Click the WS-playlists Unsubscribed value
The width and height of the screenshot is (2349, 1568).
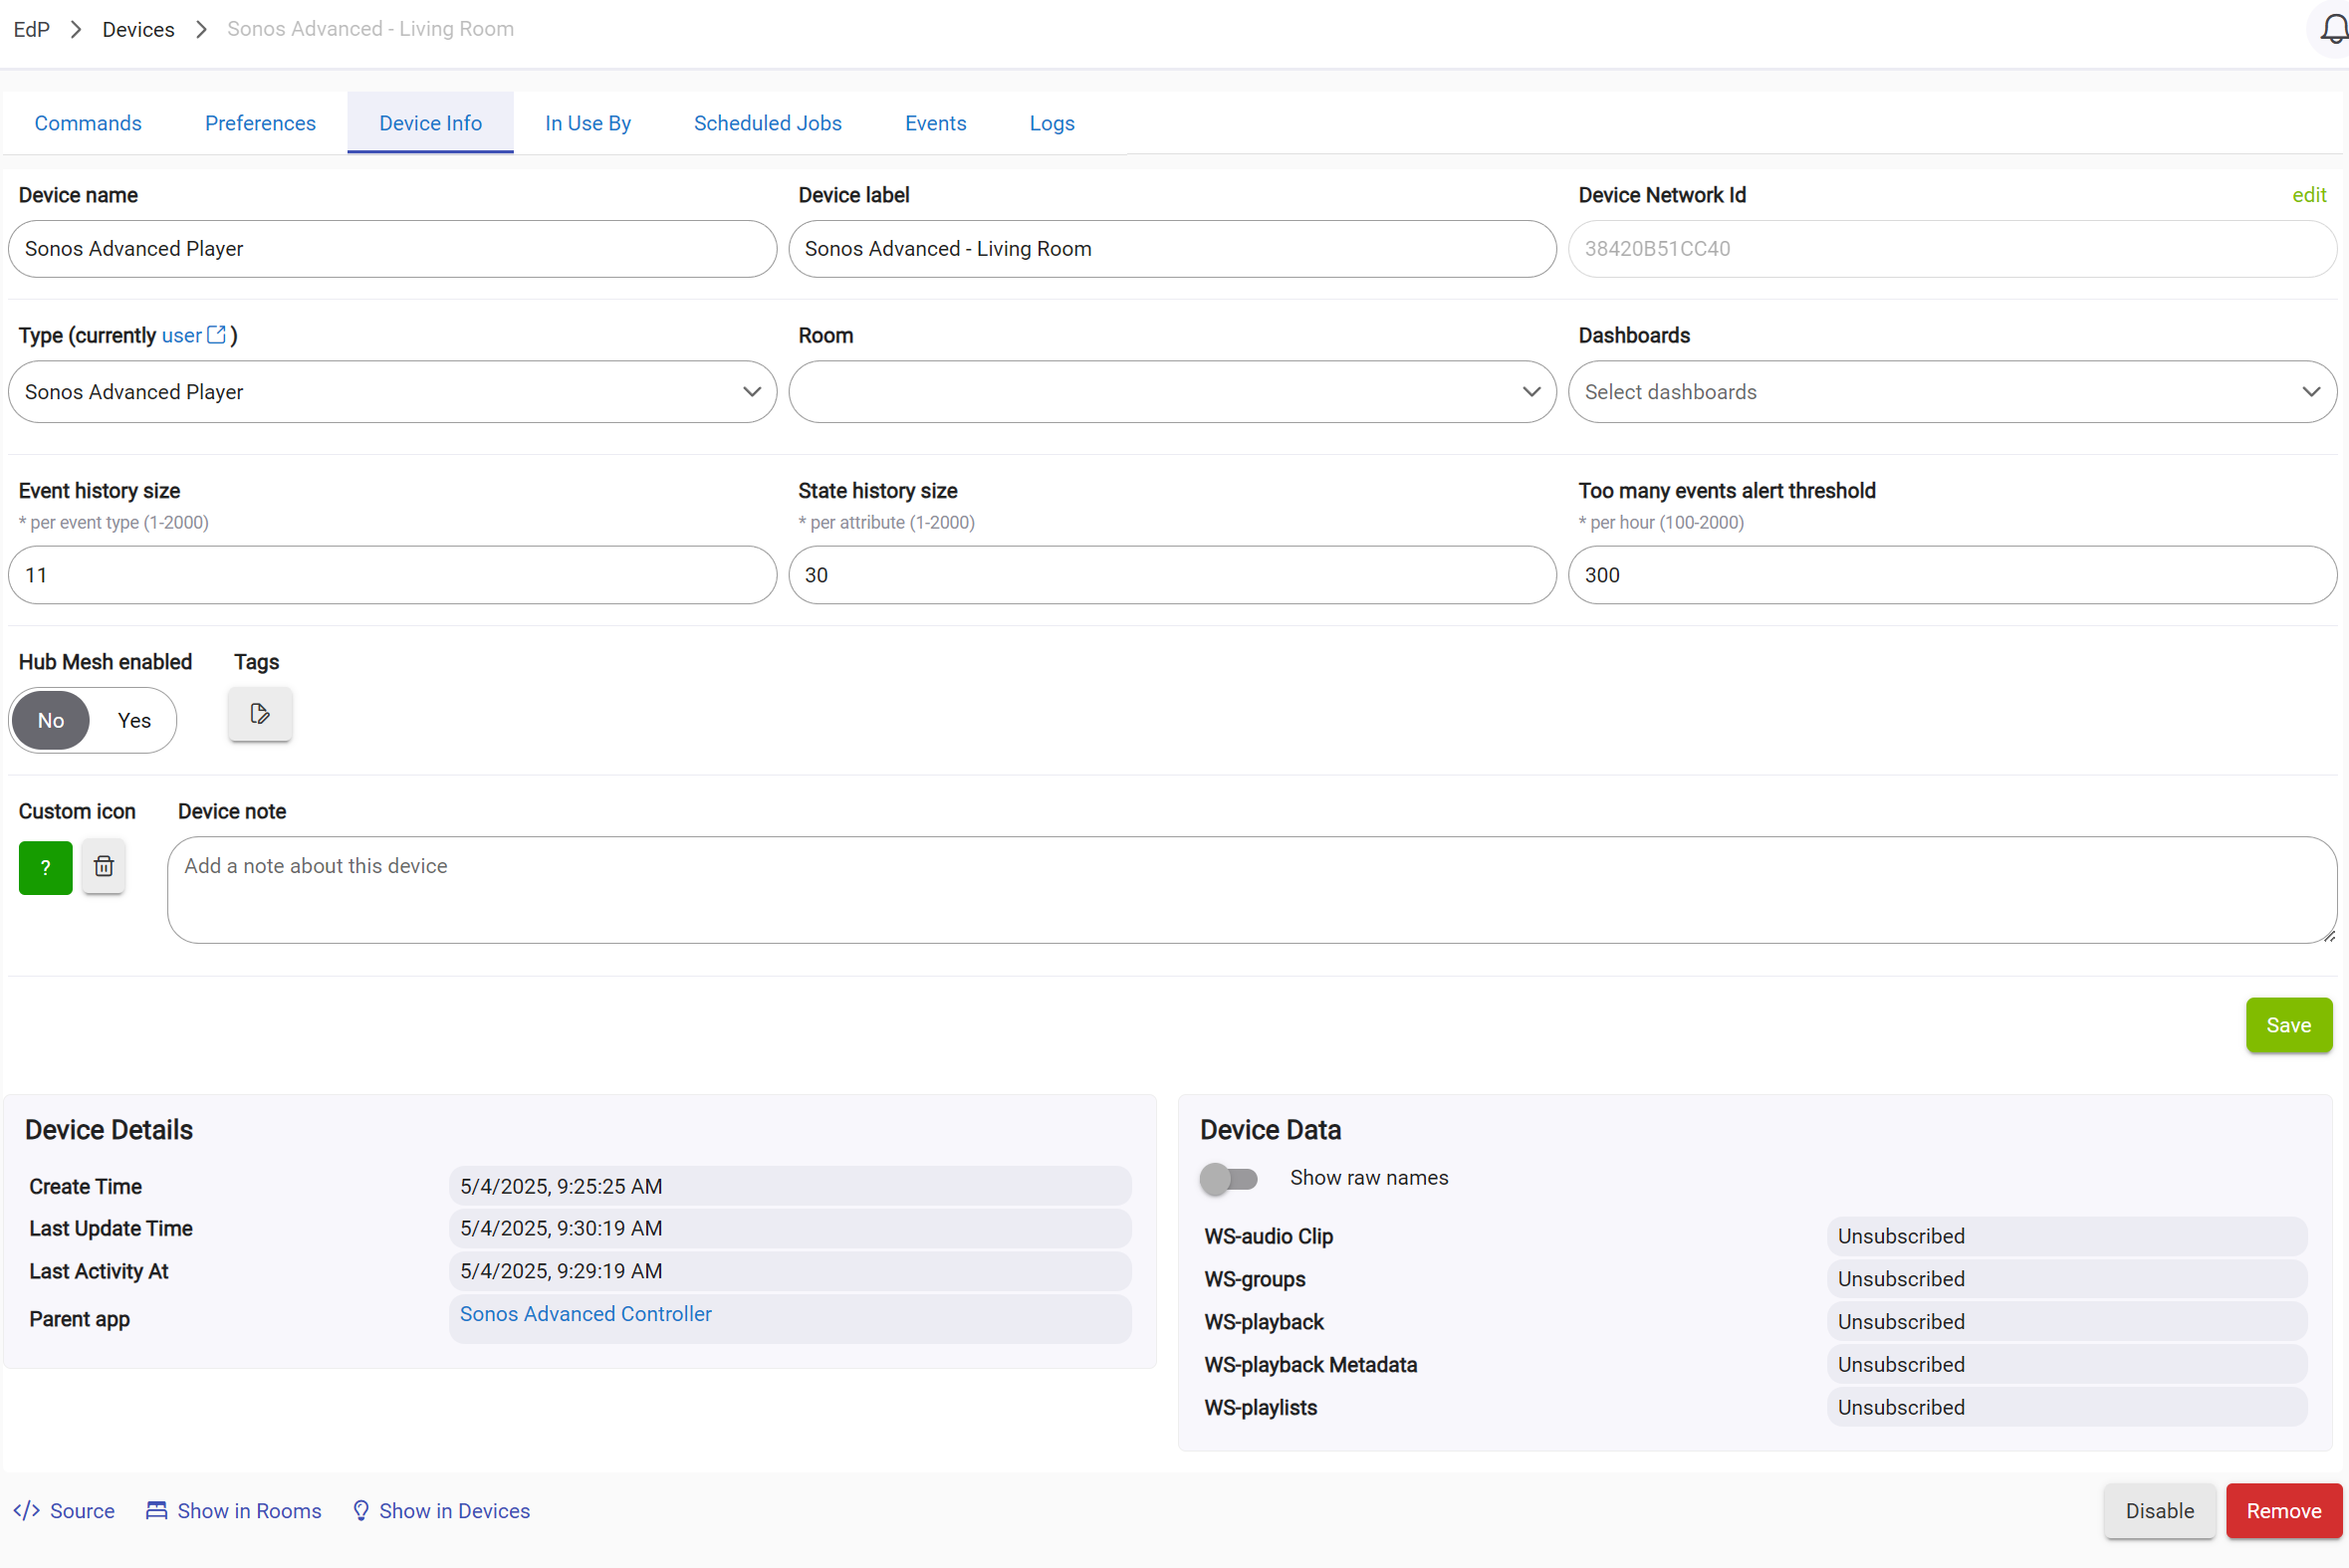tap(2067, 1408)
